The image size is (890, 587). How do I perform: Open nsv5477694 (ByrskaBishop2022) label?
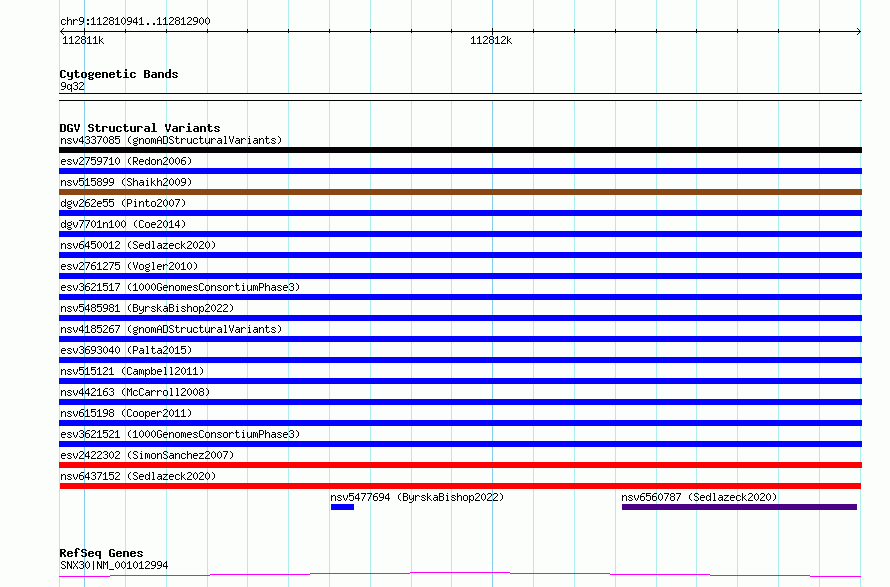pyautogui.click(x=417, y=497)
